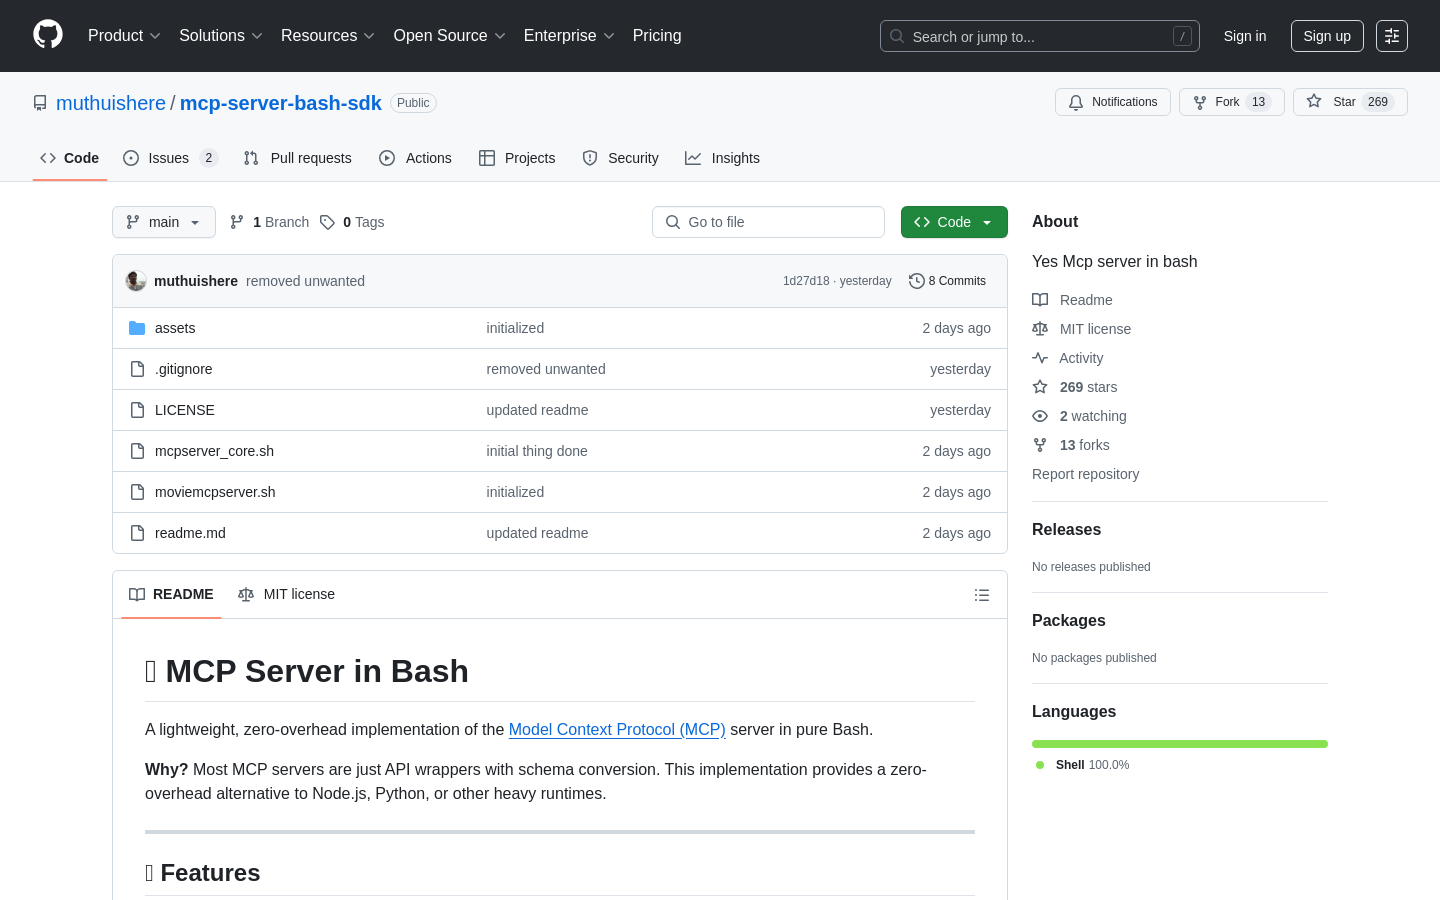Viewport: 1440px width, 900px height.
Task: Open the muthuishere owner link
Action: click(x=111, y=103)
